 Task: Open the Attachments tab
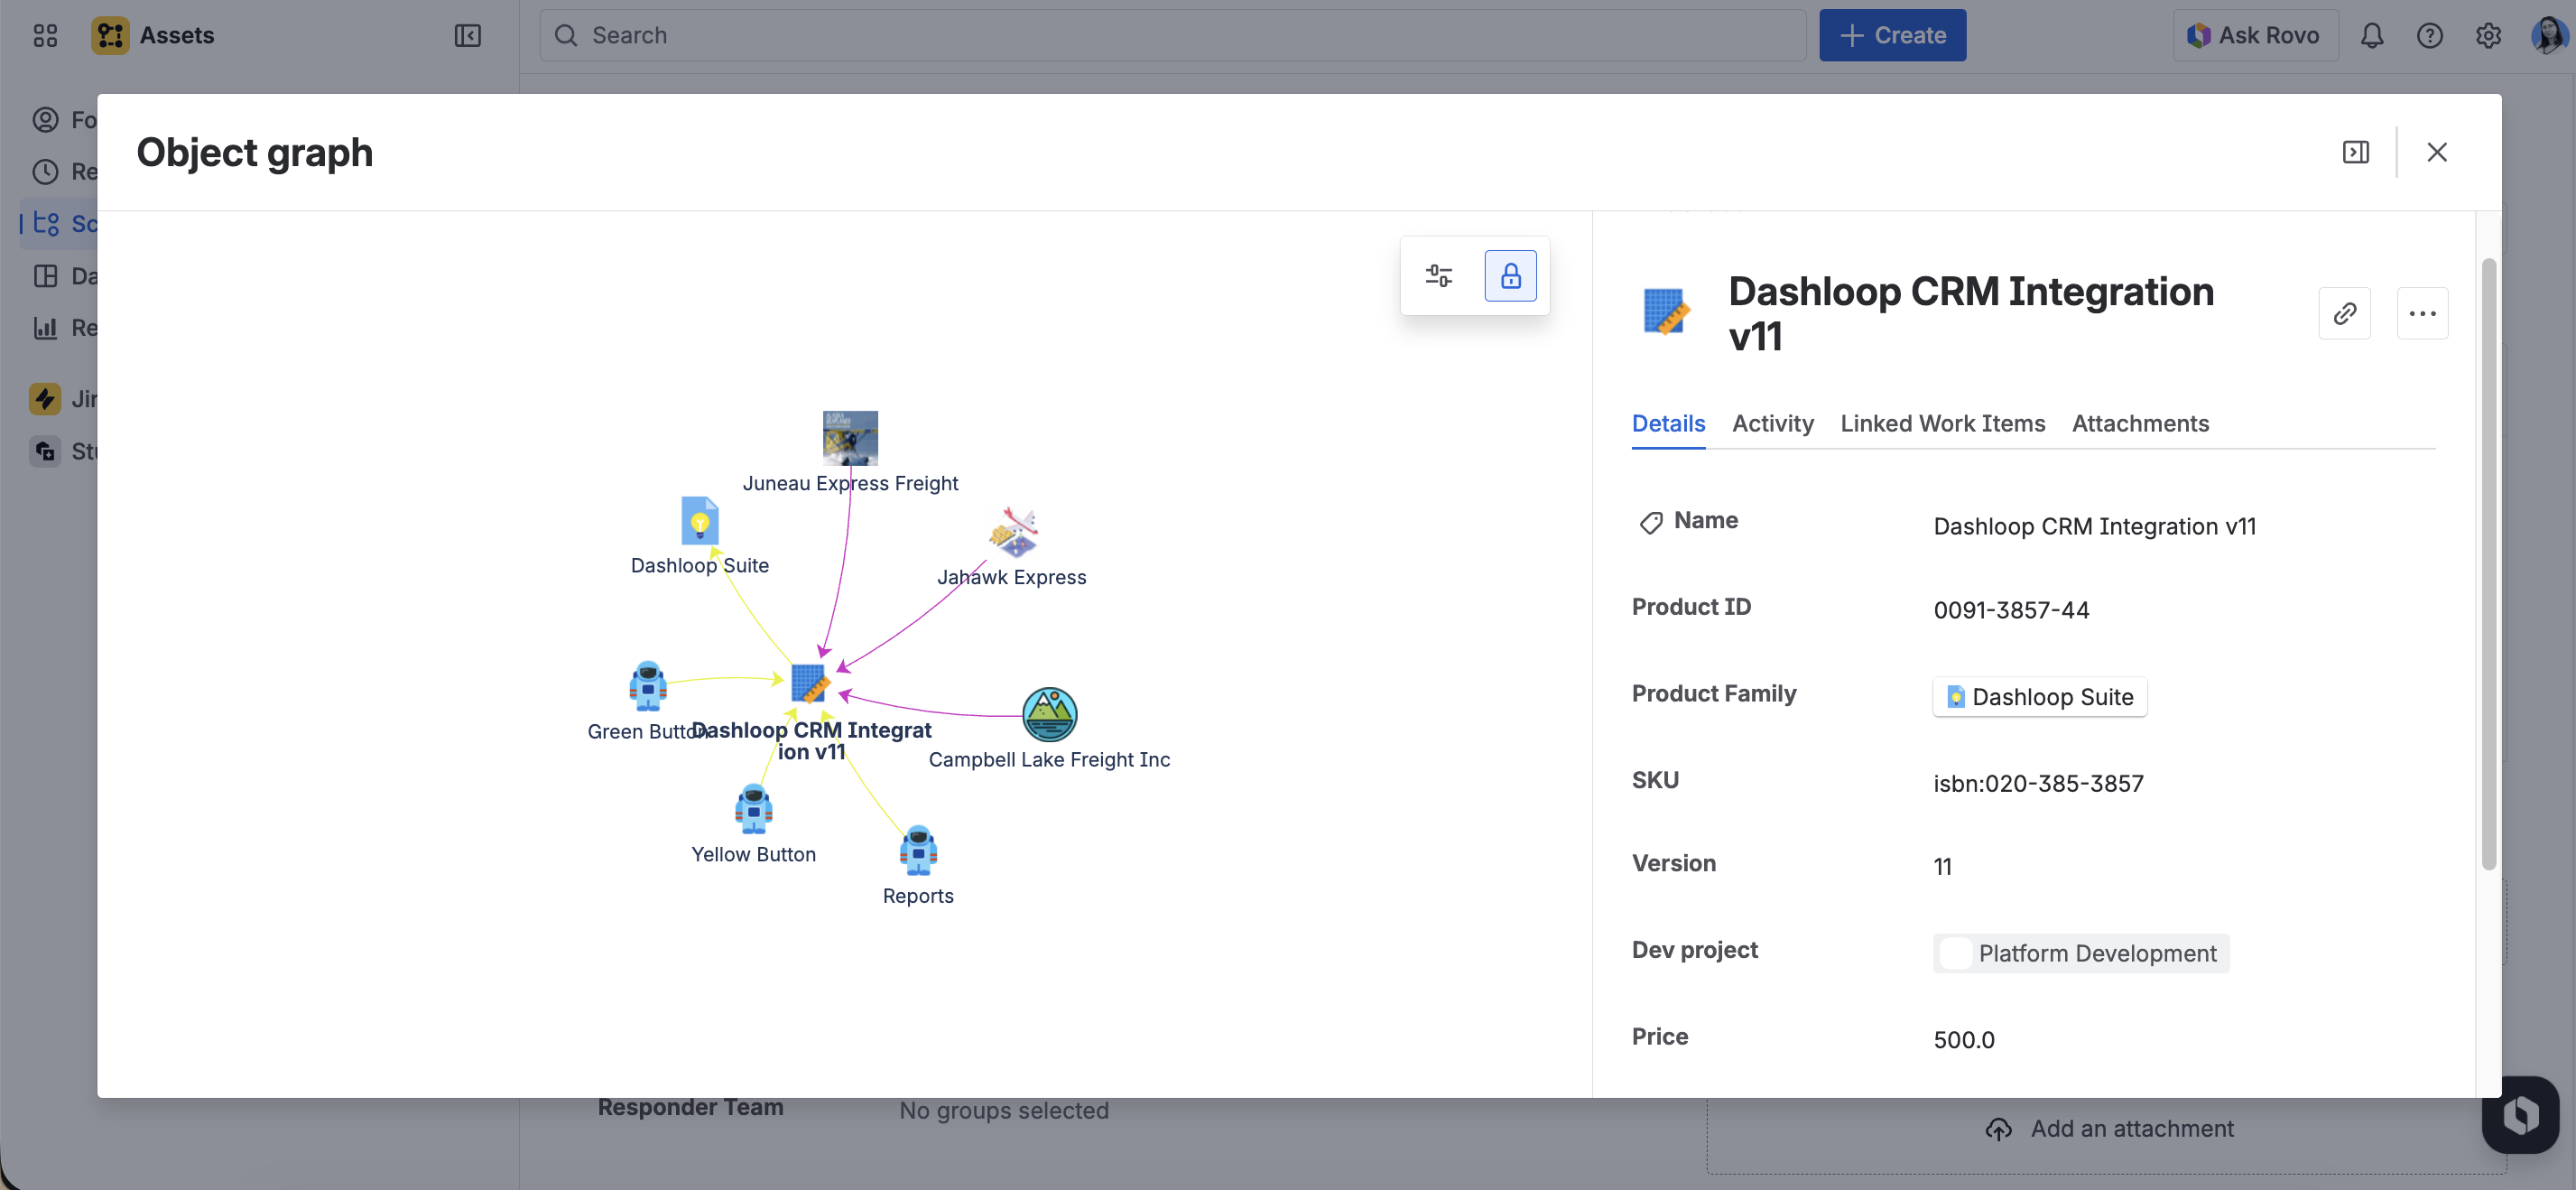pos(2139,424)
